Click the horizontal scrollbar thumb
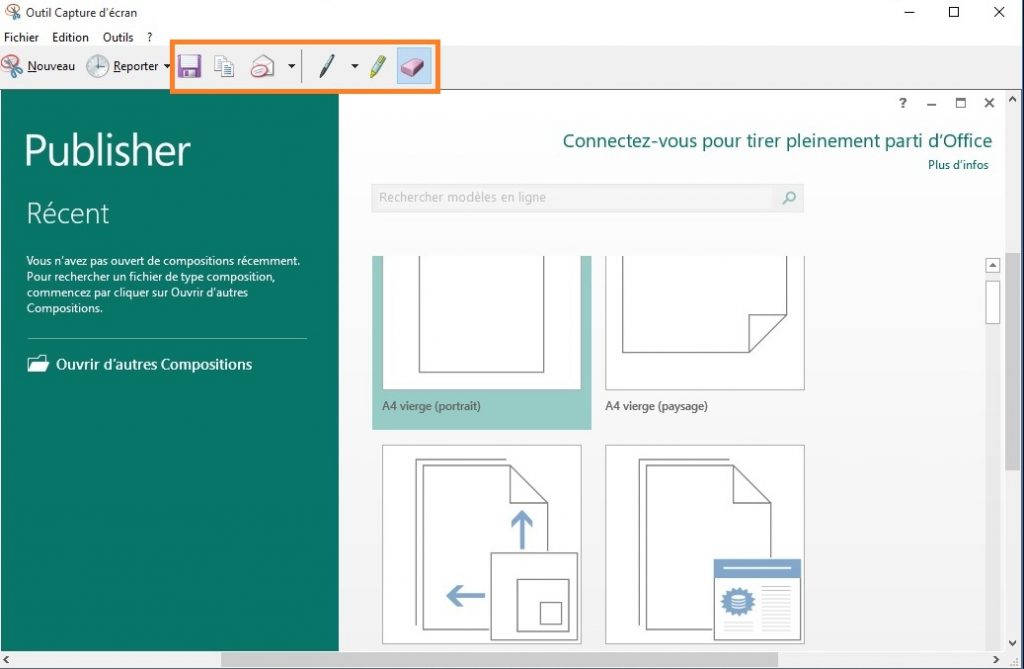The image size is (1024, 669). pyautogui.click(x=500, y=659)
